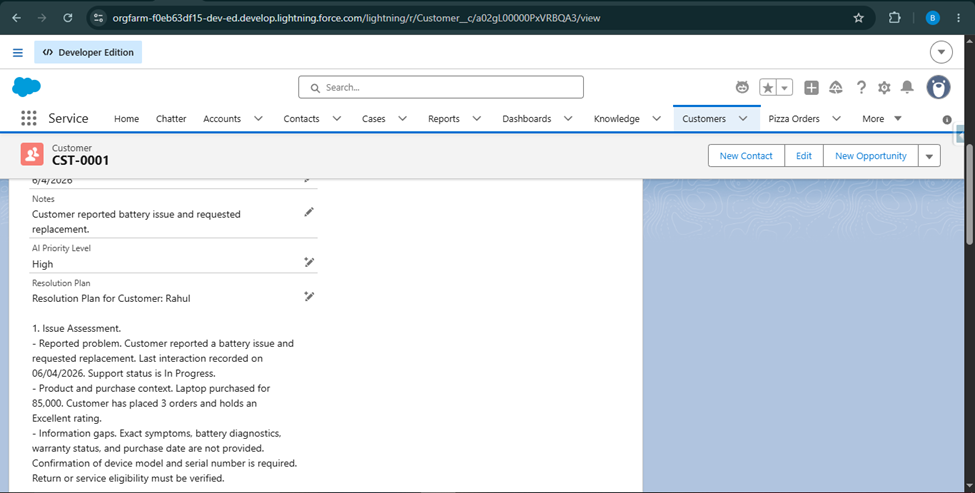Image resolution: width=975 pixels, height=493 pixels.
Task: Open the Dashboards tab
Action: pyautogui.click(x=527, y=119)
